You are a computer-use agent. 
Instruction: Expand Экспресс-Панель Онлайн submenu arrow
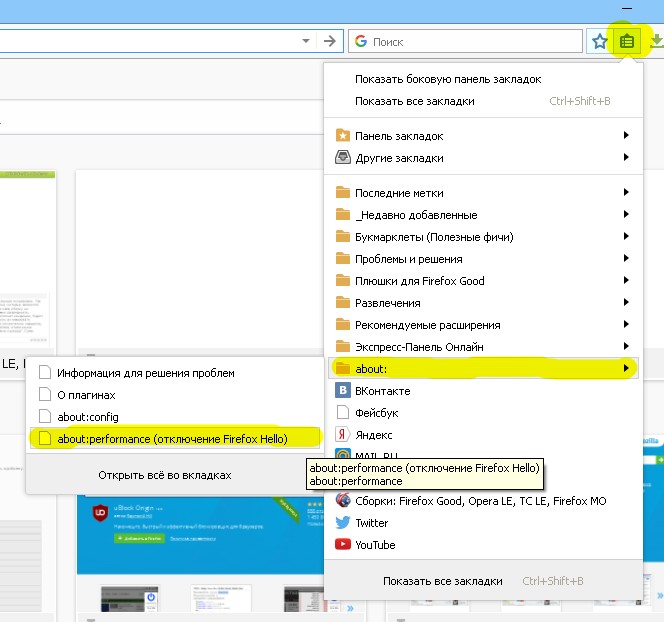click(x=626, y=346)
